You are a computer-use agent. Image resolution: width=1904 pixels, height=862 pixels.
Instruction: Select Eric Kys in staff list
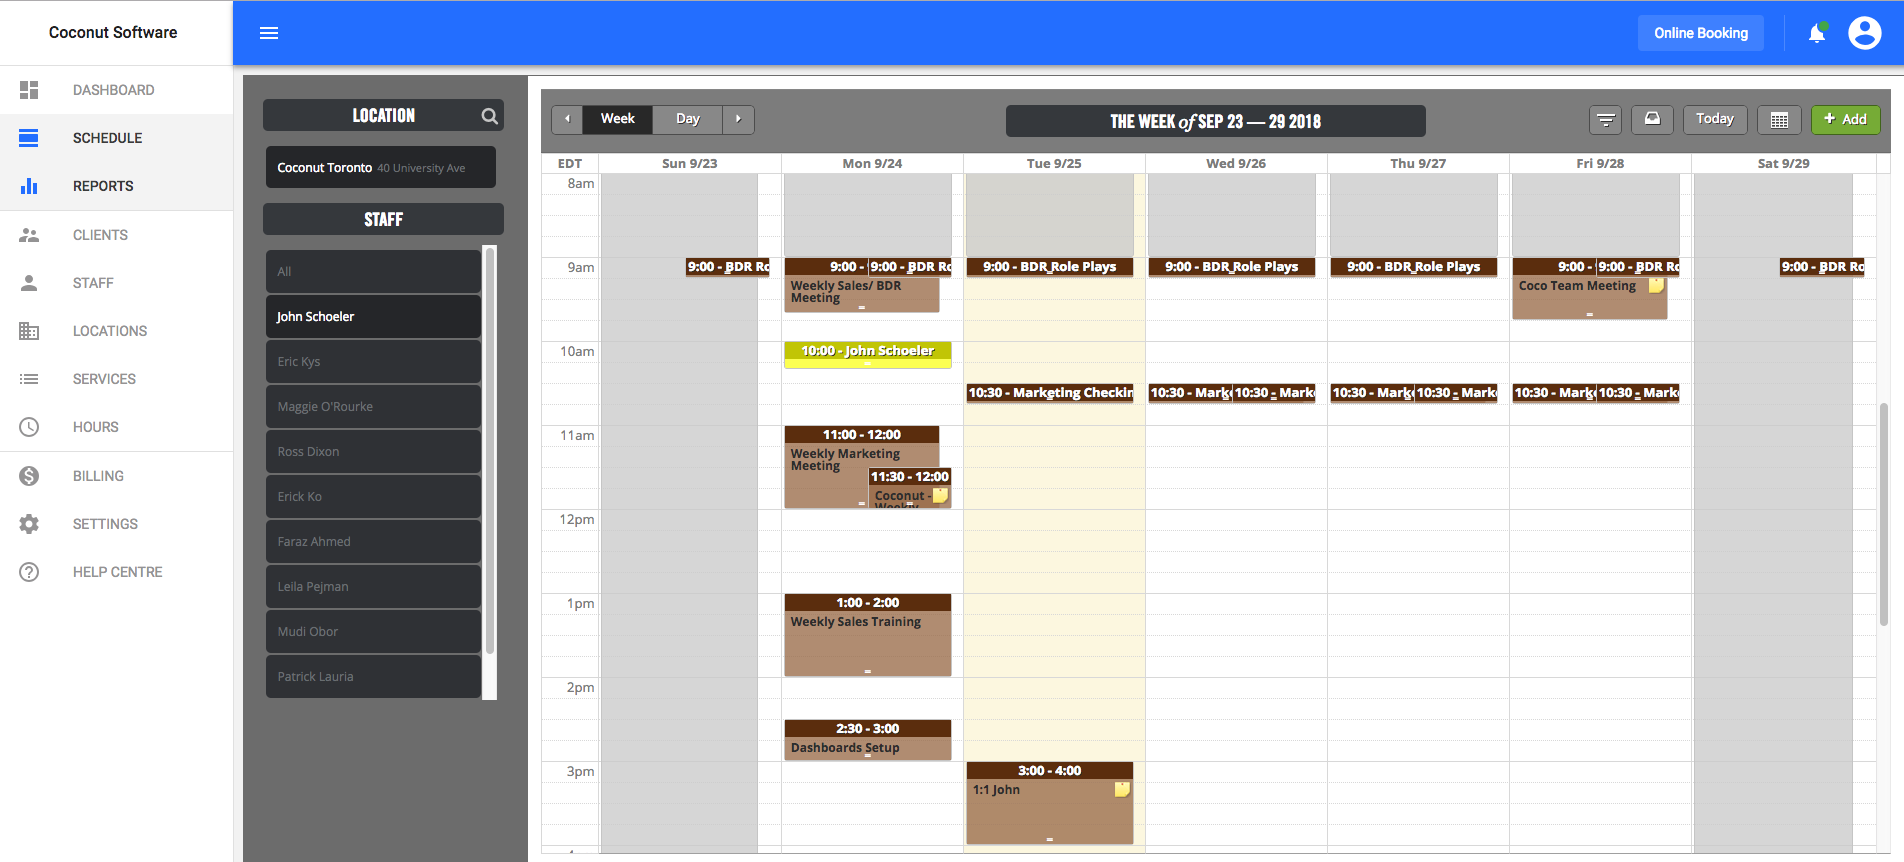point(373,361)
